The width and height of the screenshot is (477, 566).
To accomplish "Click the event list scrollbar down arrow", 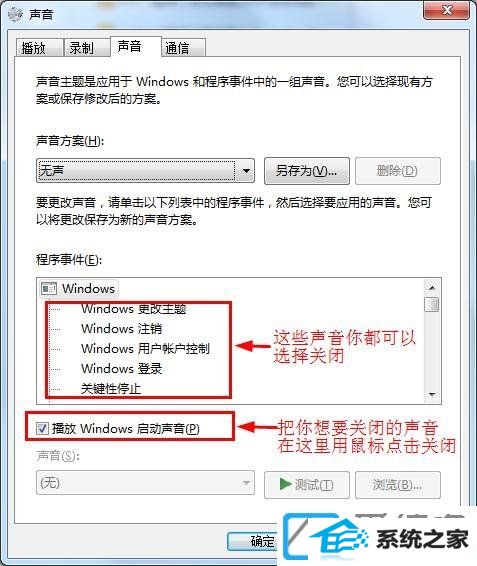I will pos(432,395).
